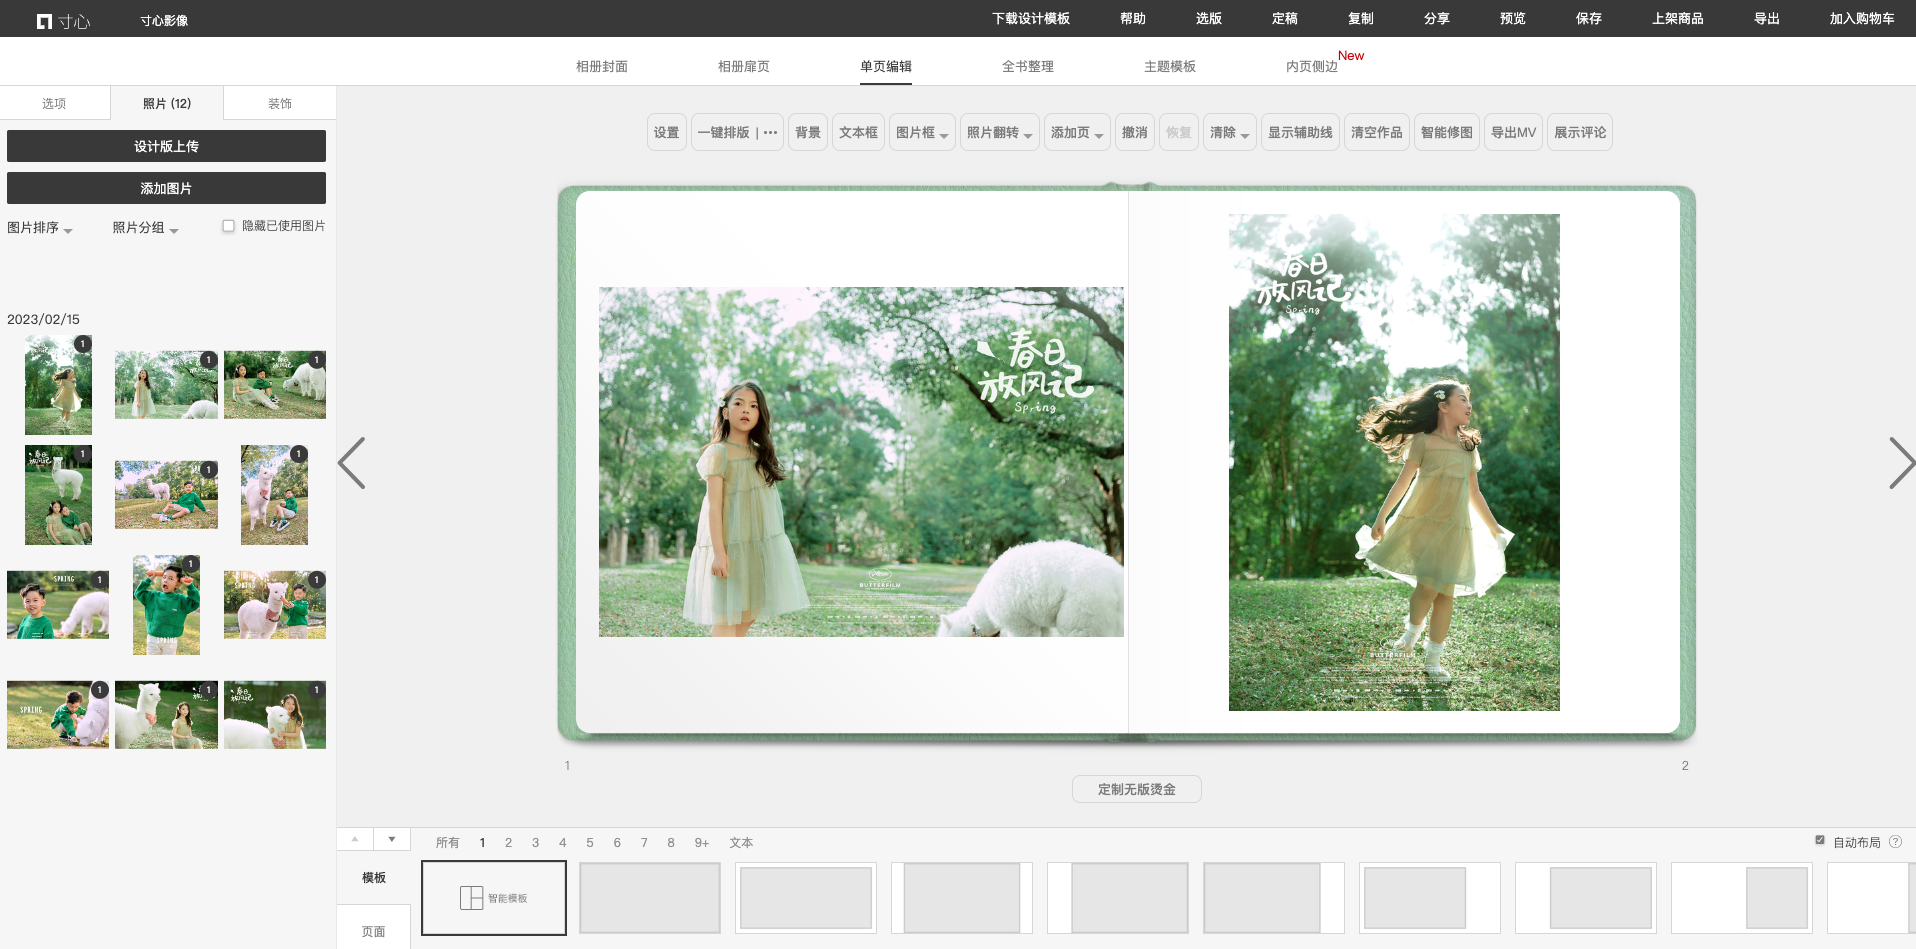This screenshot has height=949, width=1916.
Task: Toggle 隐藏已使用图片 checkbox
Action: pyautogui.click(x=228, y=226)
